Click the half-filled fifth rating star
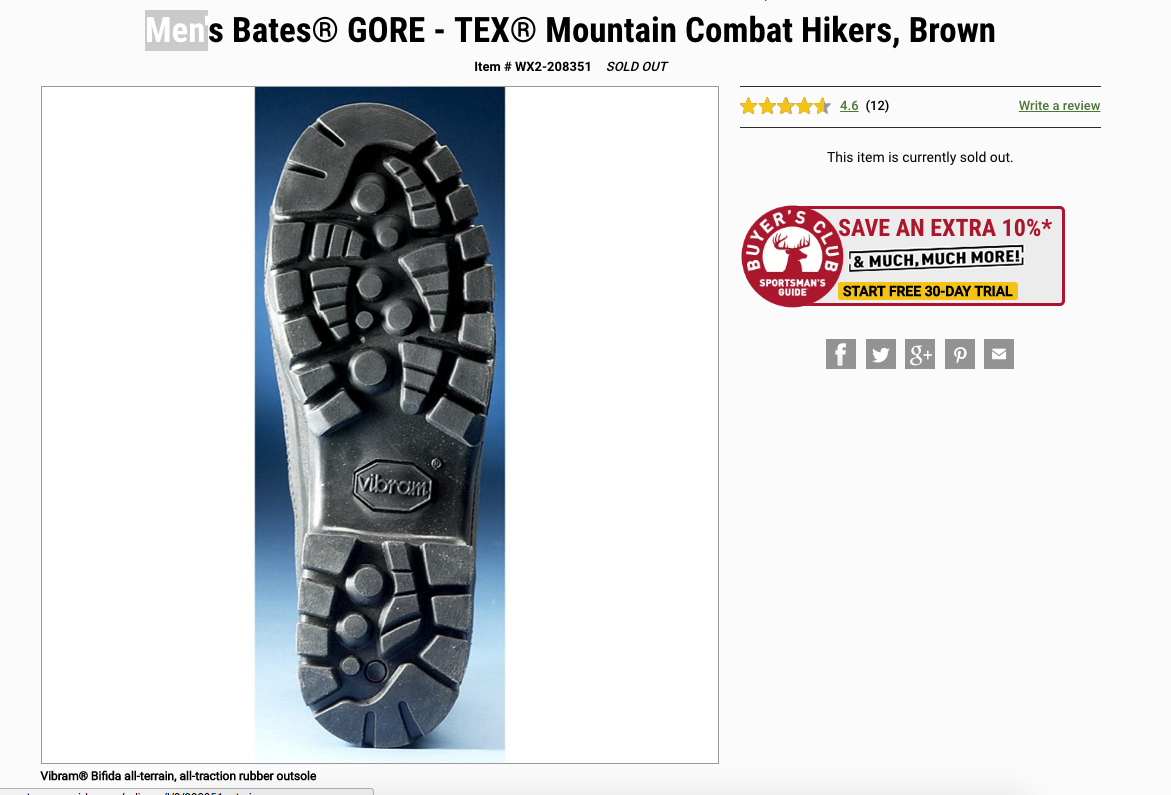Screen dimensions: 1171x795 pyautogui.click(x=822, y=106)
